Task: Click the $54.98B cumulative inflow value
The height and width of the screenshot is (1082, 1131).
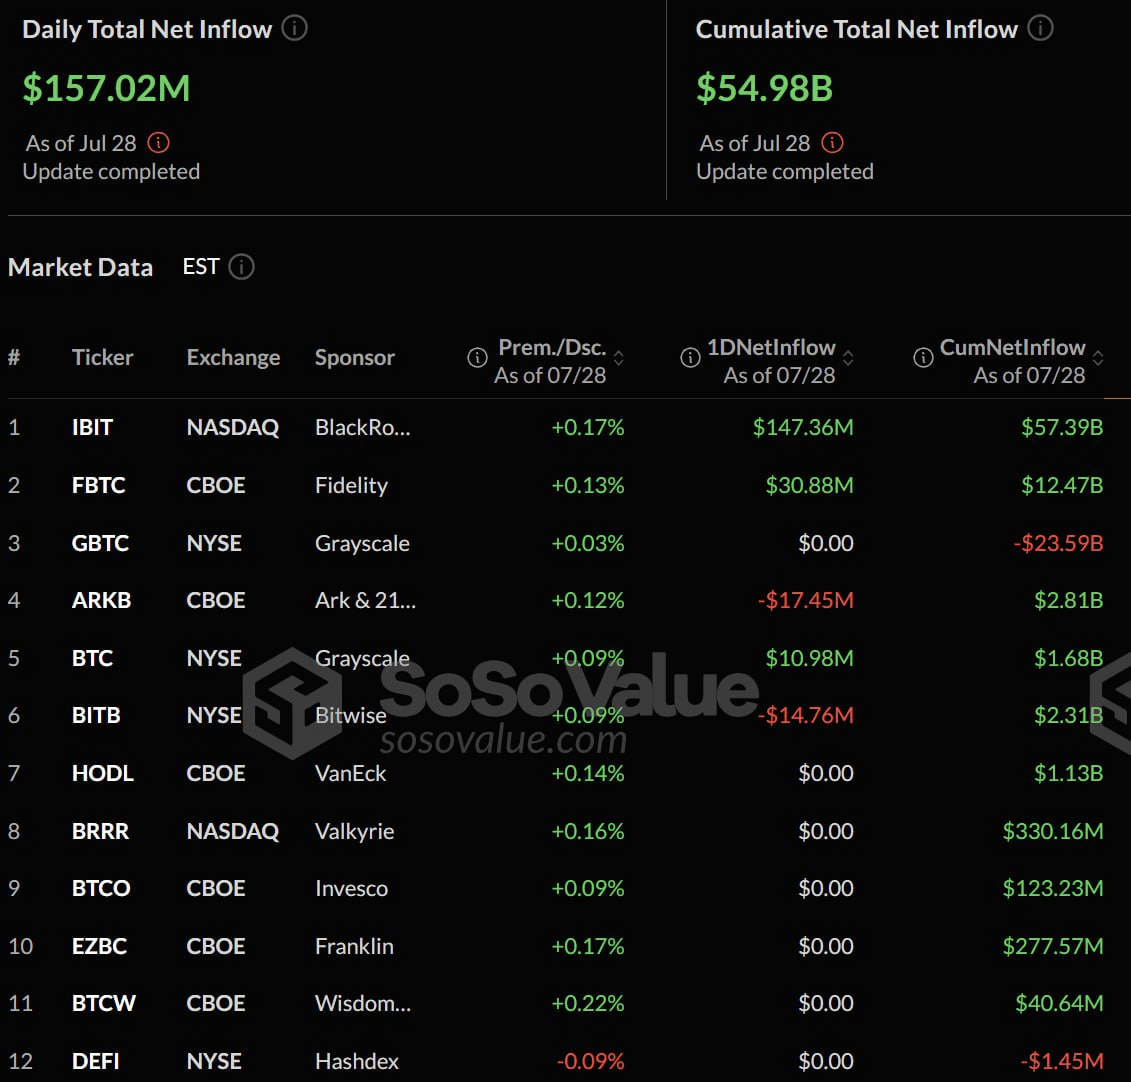Action: [x=765, y=89]
